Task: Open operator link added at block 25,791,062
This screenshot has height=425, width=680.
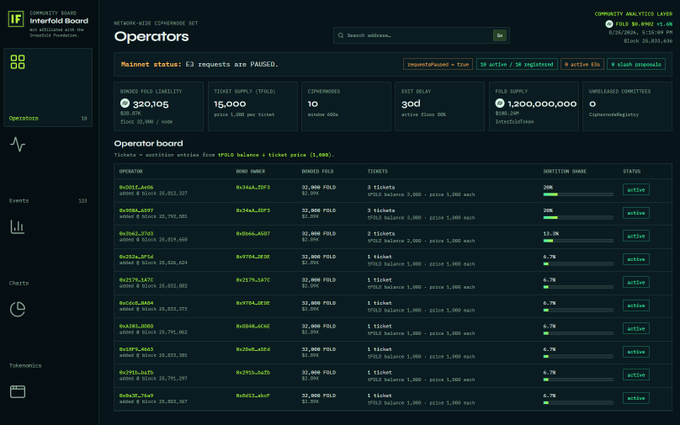Action: point(136,326)
